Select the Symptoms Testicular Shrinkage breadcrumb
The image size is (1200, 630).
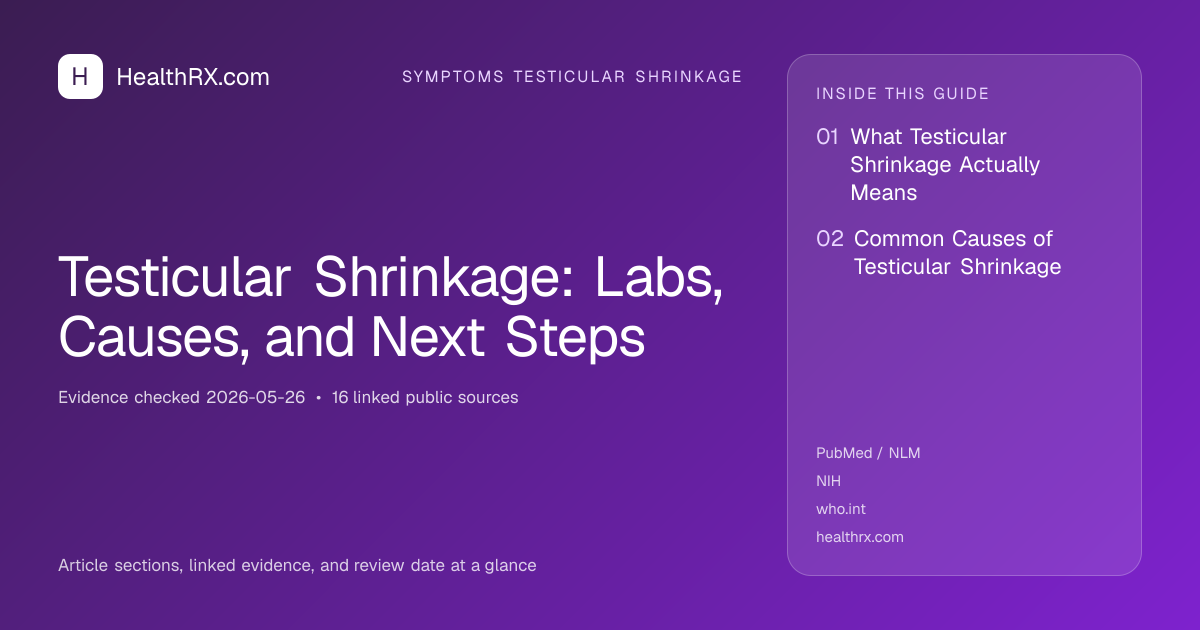pyautogui.click(x=572, y=77)
